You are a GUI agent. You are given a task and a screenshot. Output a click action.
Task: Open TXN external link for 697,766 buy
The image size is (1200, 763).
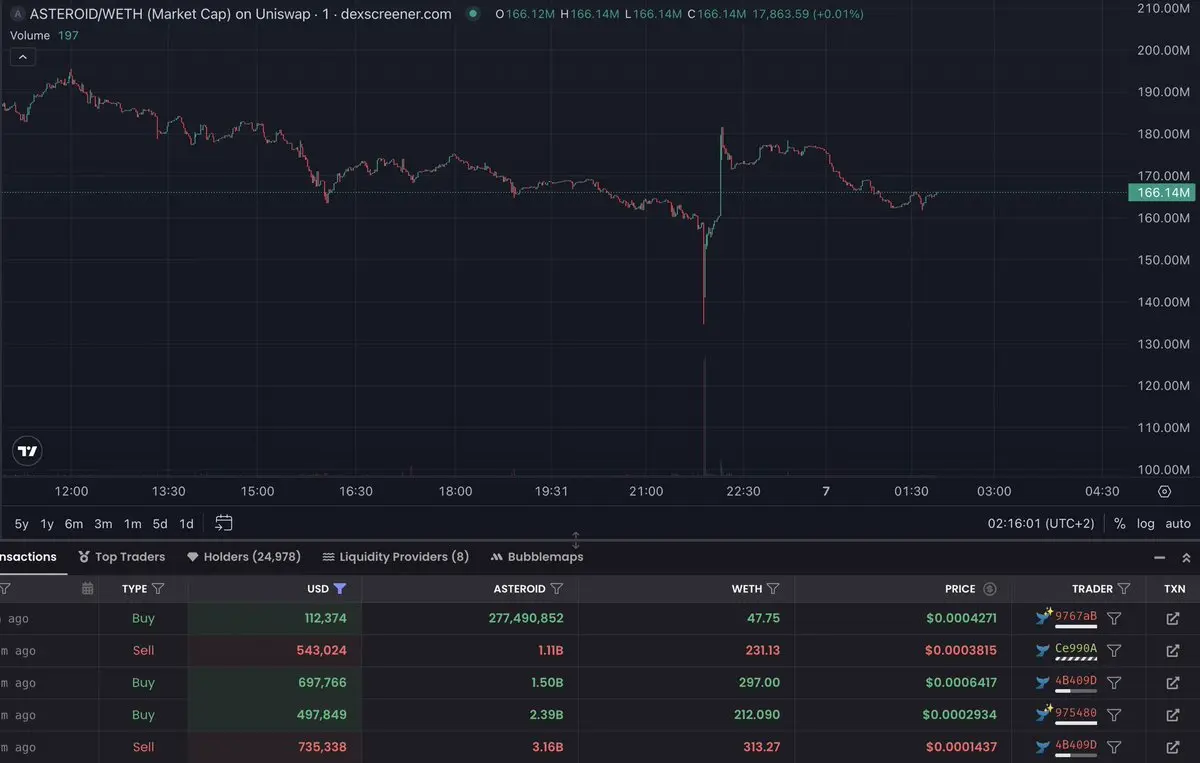(x=1173, y=683)
